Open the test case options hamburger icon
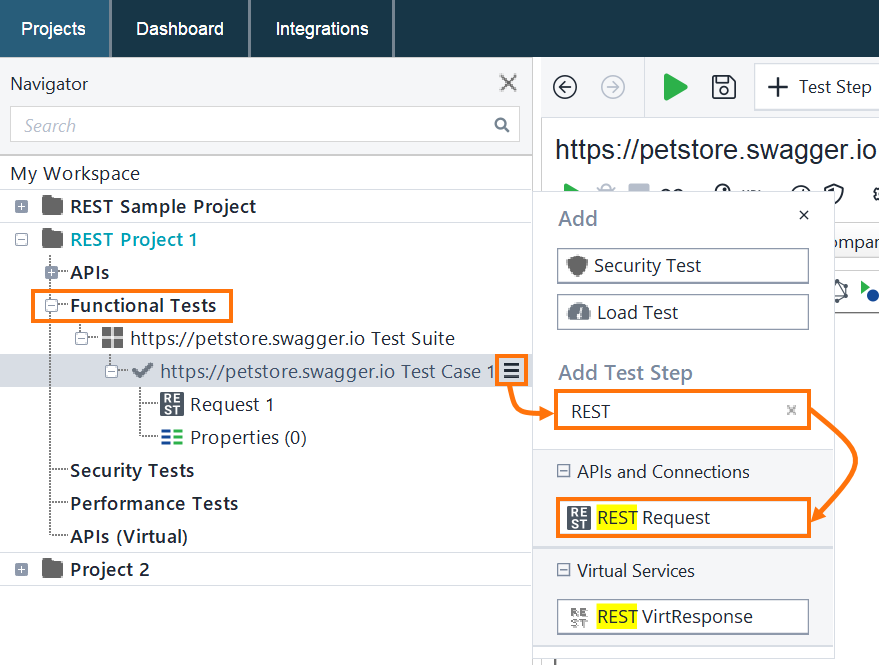Image resolution: width=879 pixels, height=665 pixels. tap(511, 369)
